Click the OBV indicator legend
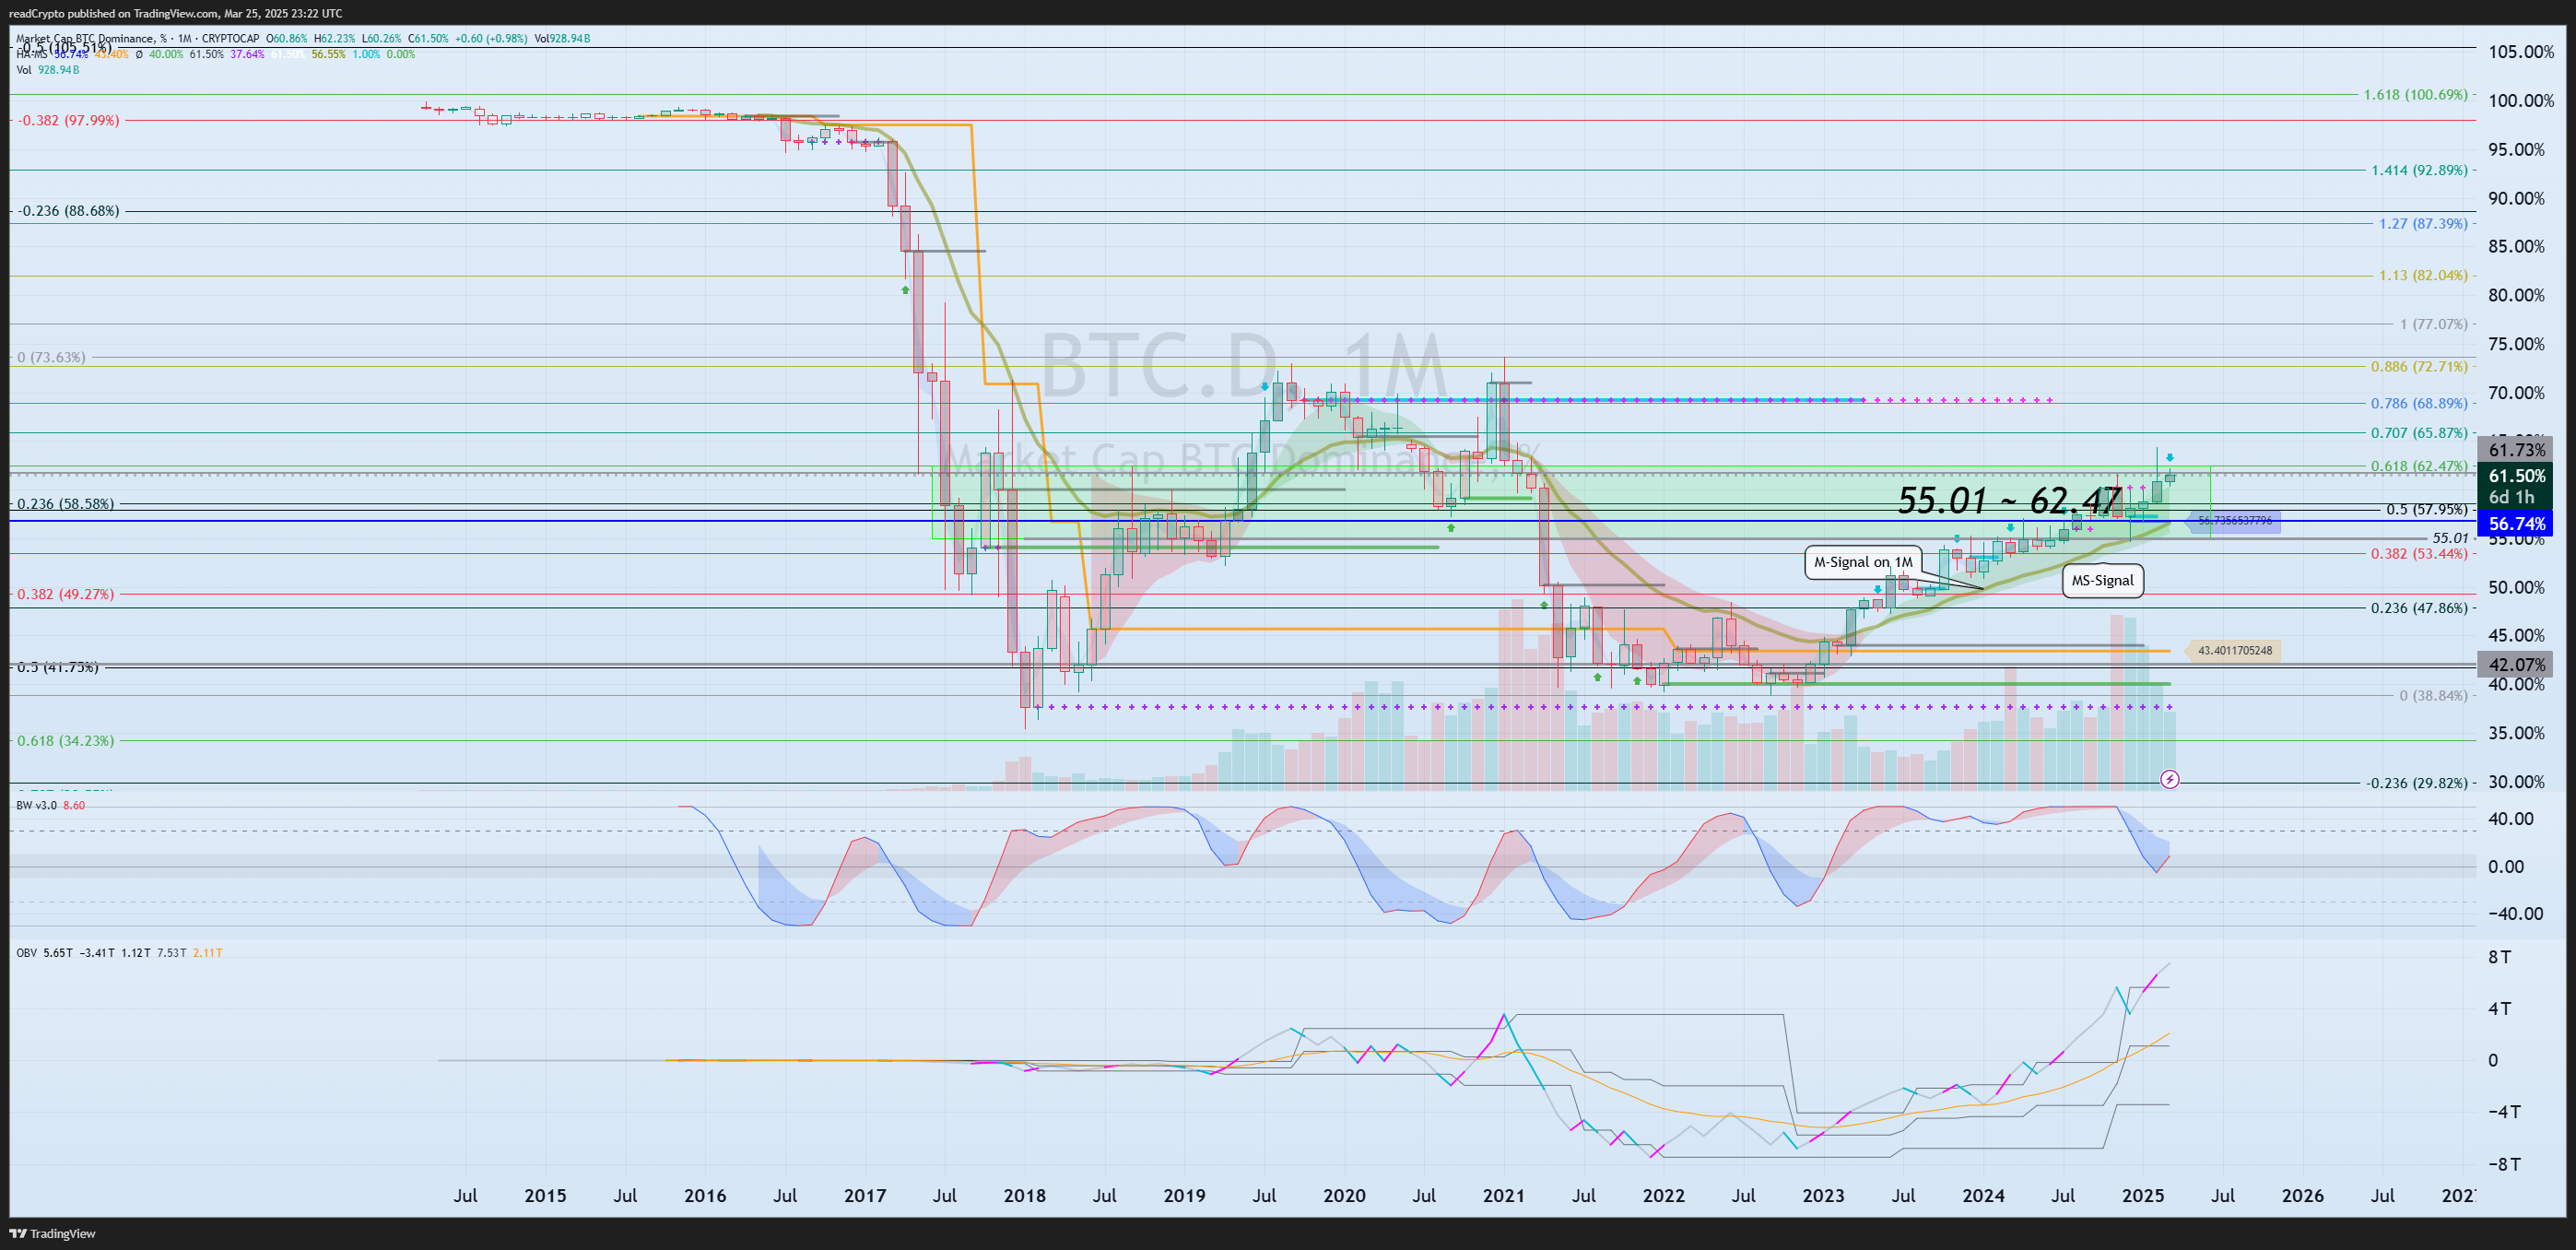The height and width of the screenshot is (1250, 2576). click(27, 953)
